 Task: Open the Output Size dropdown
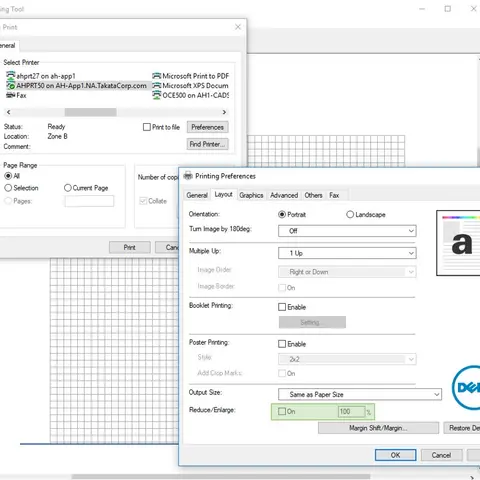point(360,394)
